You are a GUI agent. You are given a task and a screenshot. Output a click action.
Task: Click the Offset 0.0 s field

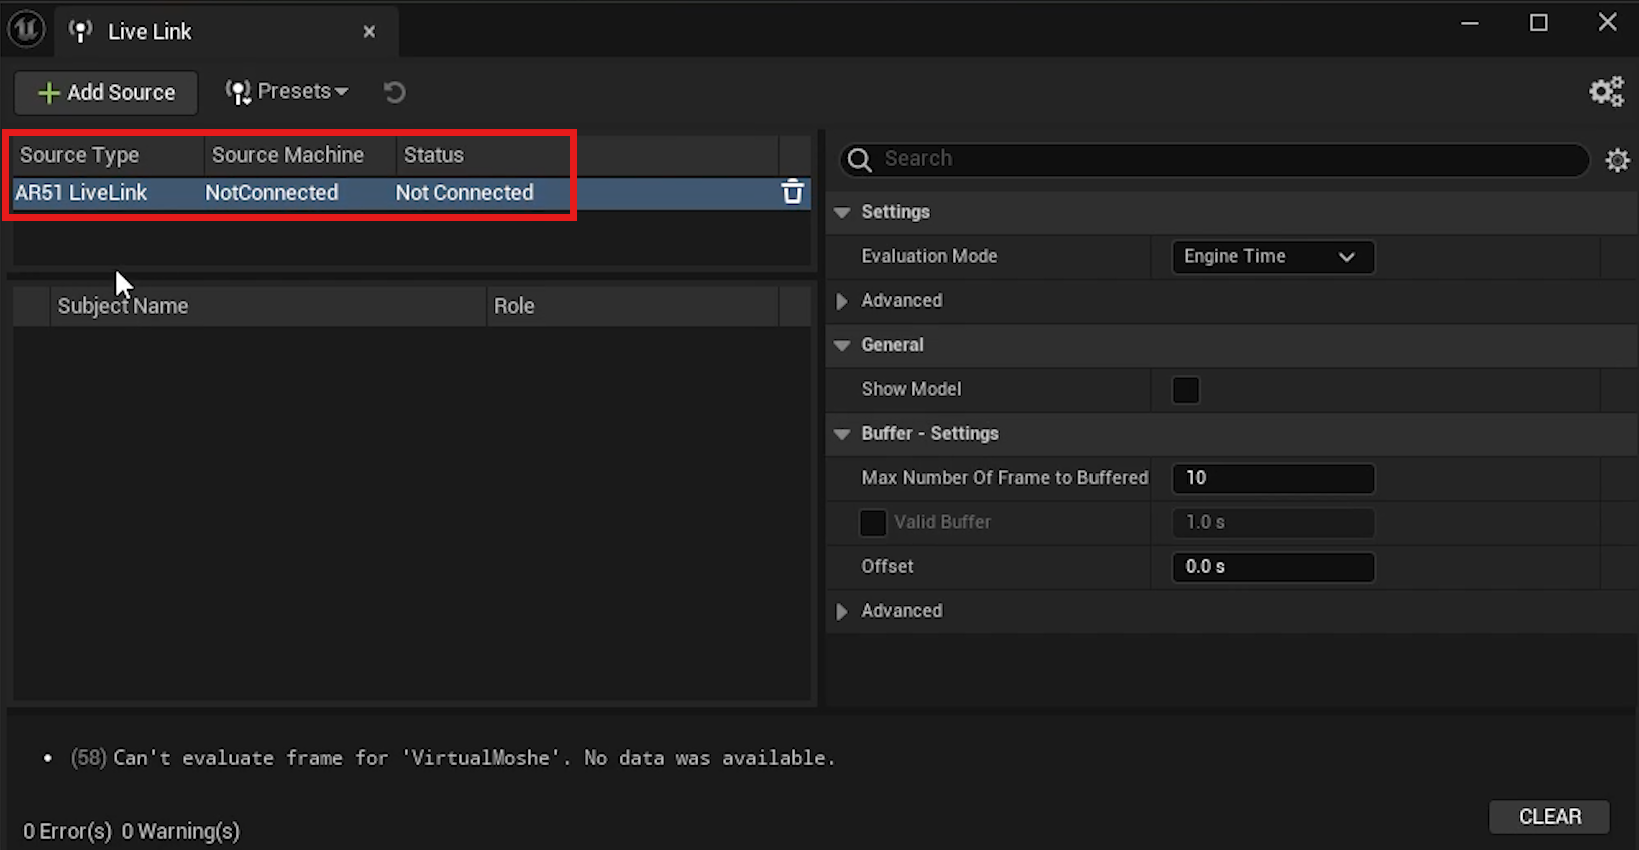[x=1273, y=567]
